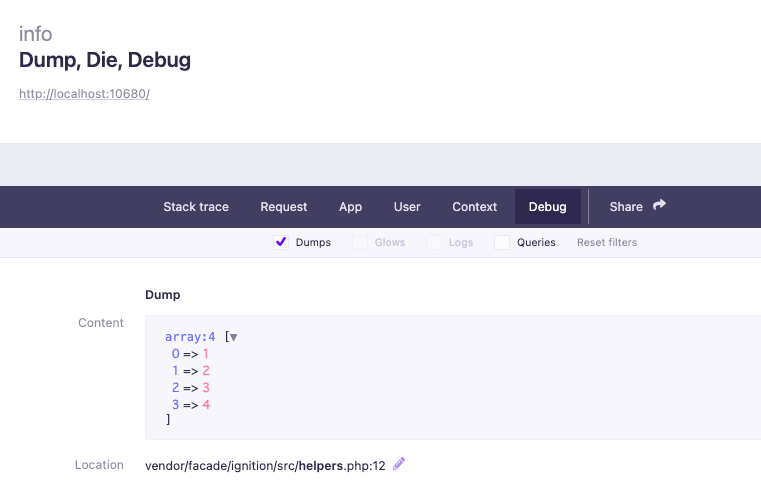Enable the Logs filter checkbox
The image size is (761, 487).
[x=434, y=242]
